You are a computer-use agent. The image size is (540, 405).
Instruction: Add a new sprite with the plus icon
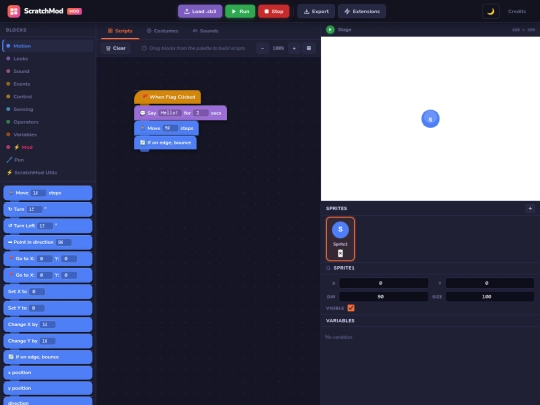tap(530, 208)
